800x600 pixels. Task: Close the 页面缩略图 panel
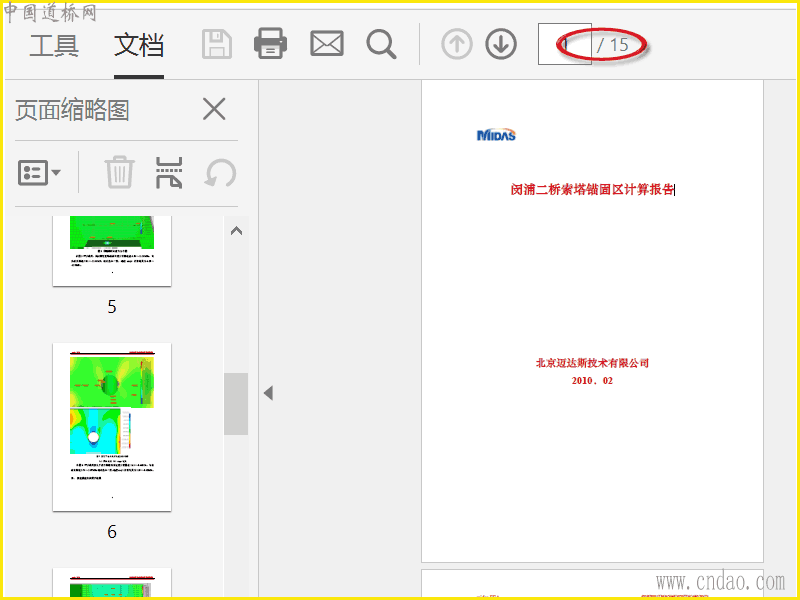point(214,109)
